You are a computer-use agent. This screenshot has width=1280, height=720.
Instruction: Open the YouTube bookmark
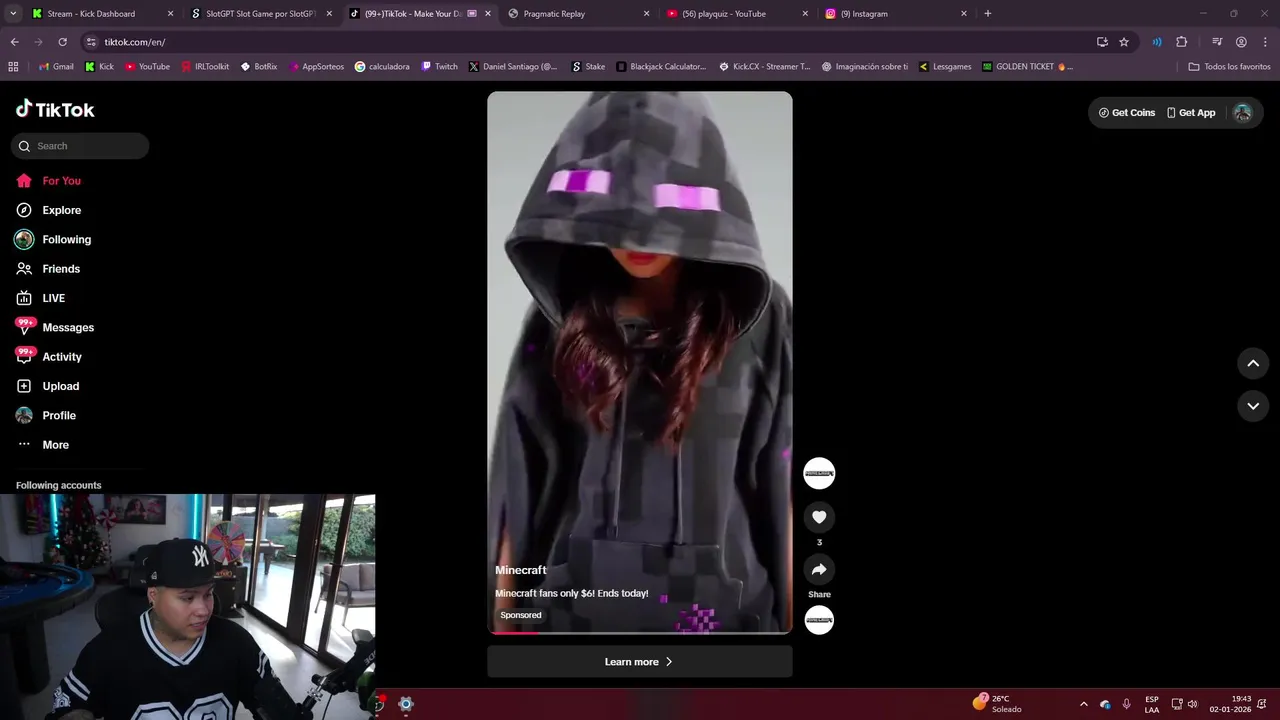pyautogui.click(x=146, y=67)
